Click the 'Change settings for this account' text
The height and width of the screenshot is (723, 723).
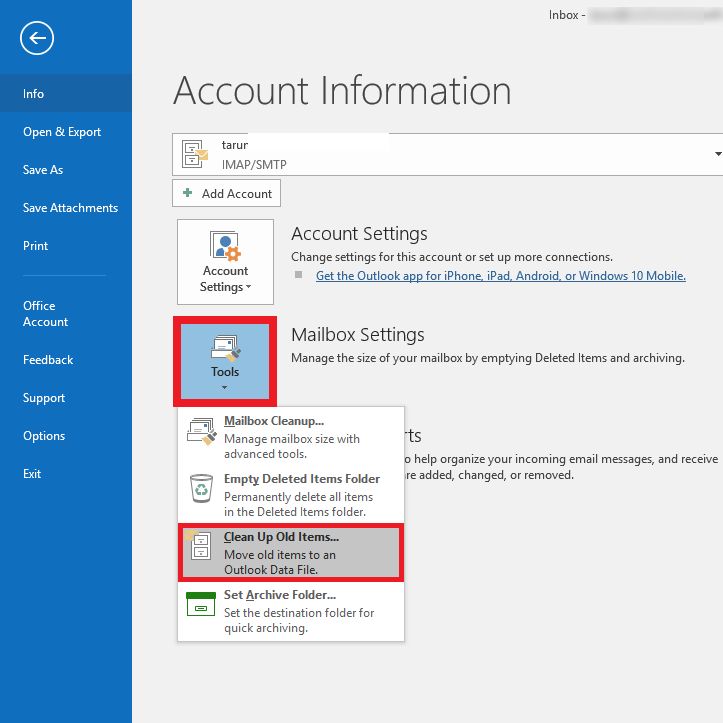[x=452, y=257]
